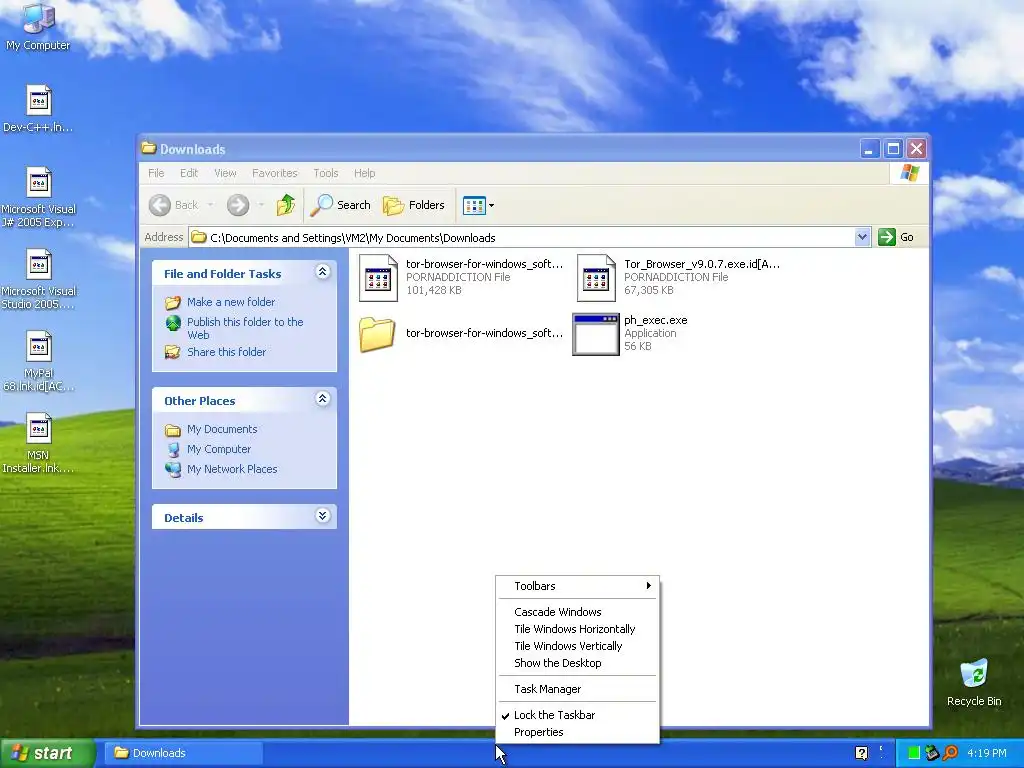Open the Forward button history dropdown
The height and width of the screenshot is (768, 1024).
261,205
